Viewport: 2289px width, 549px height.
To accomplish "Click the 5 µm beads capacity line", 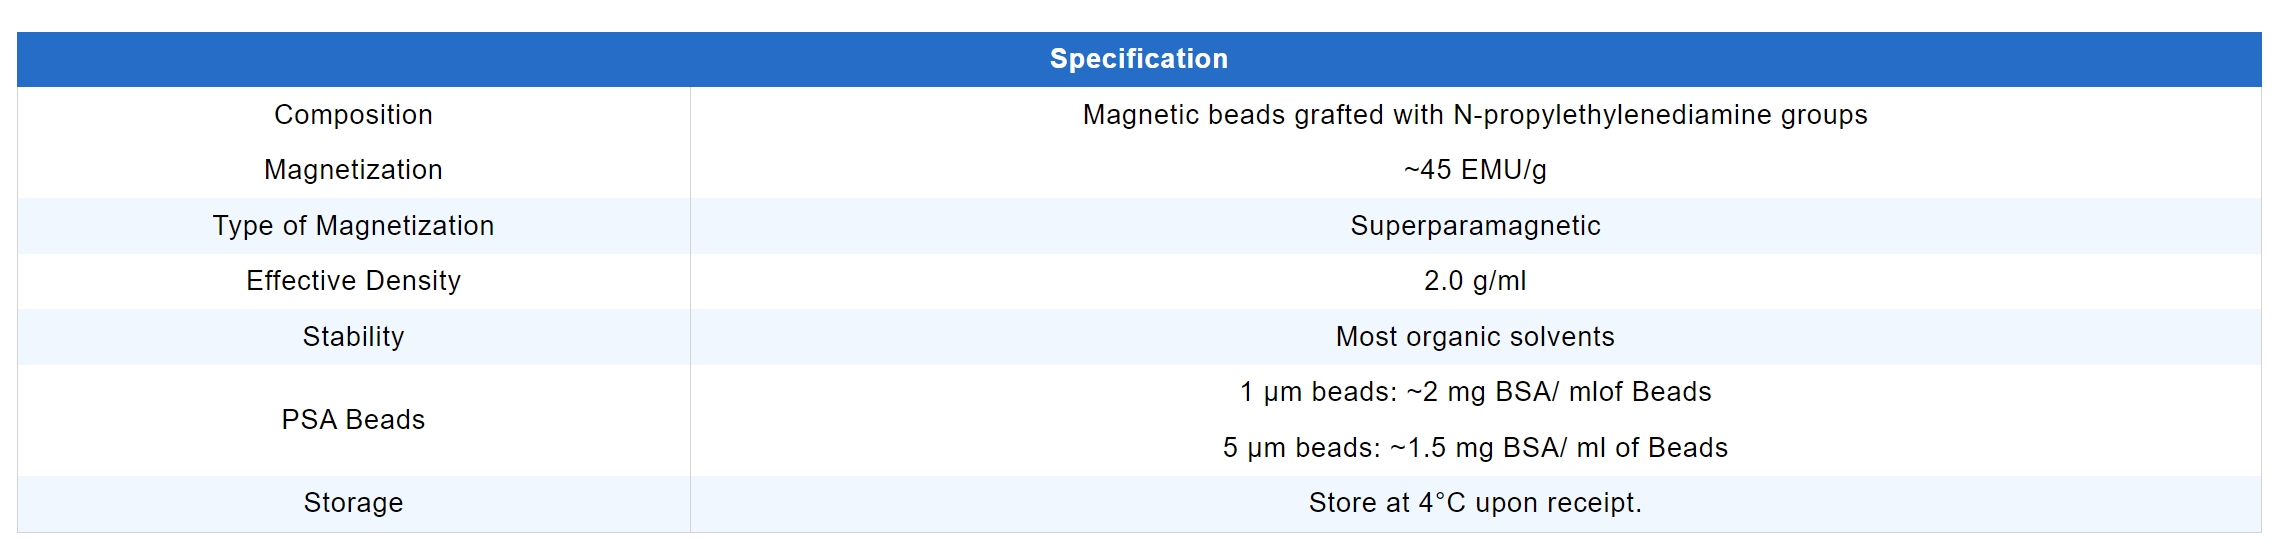I will (x=1475, y=448).
